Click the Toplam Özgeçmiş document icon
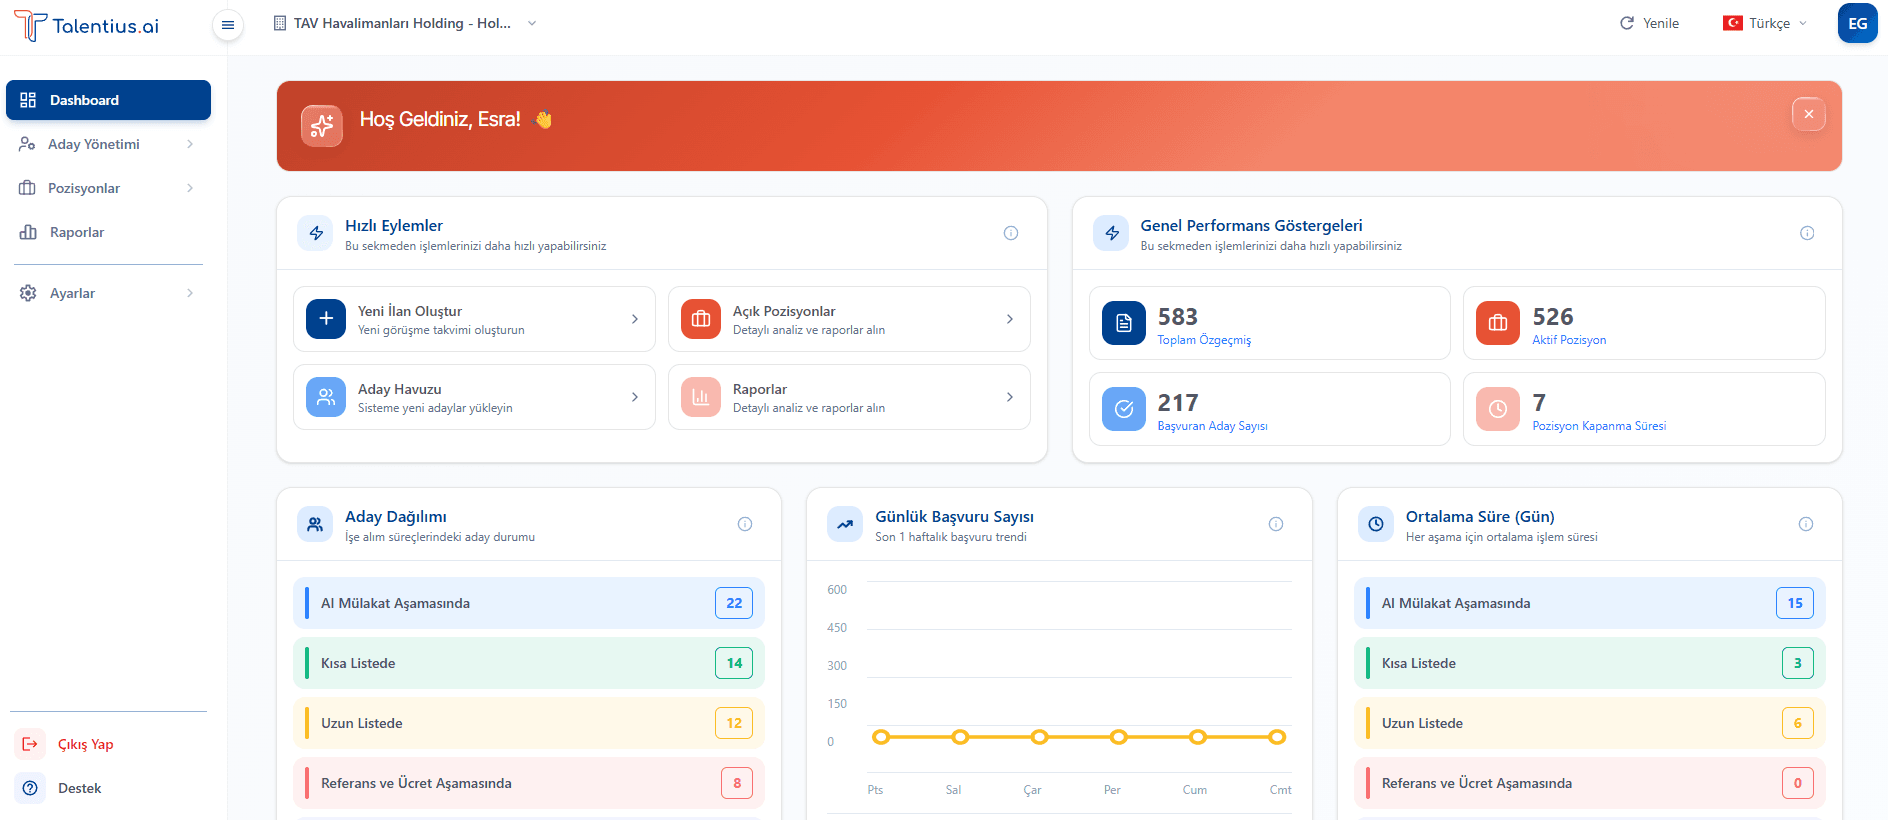The image size is (1888, 820). (x=1124, y=323)
